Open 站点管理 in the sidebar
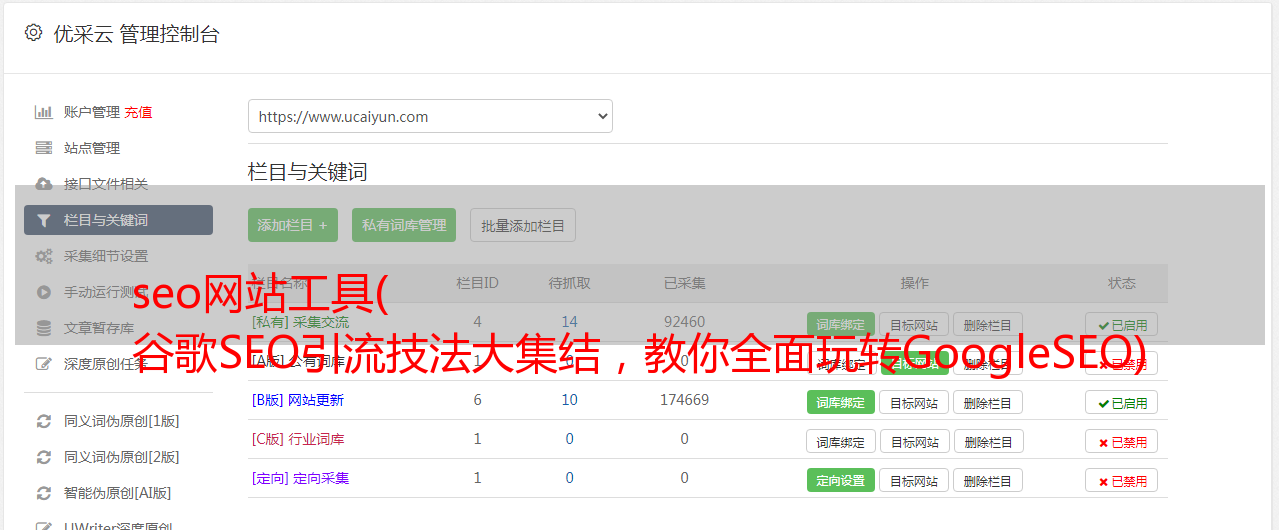 92,148
